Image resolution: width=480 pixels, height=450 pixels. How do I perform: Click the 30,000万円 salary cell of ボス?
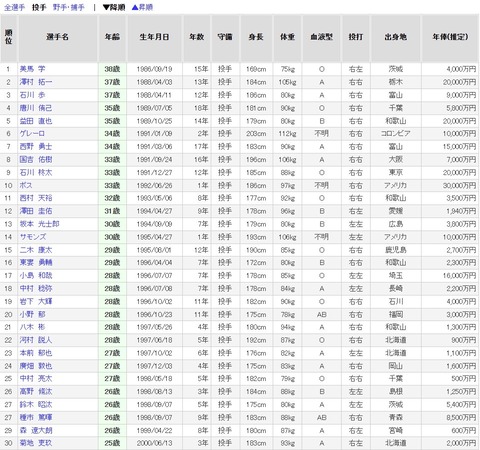[x=450, y=185]
